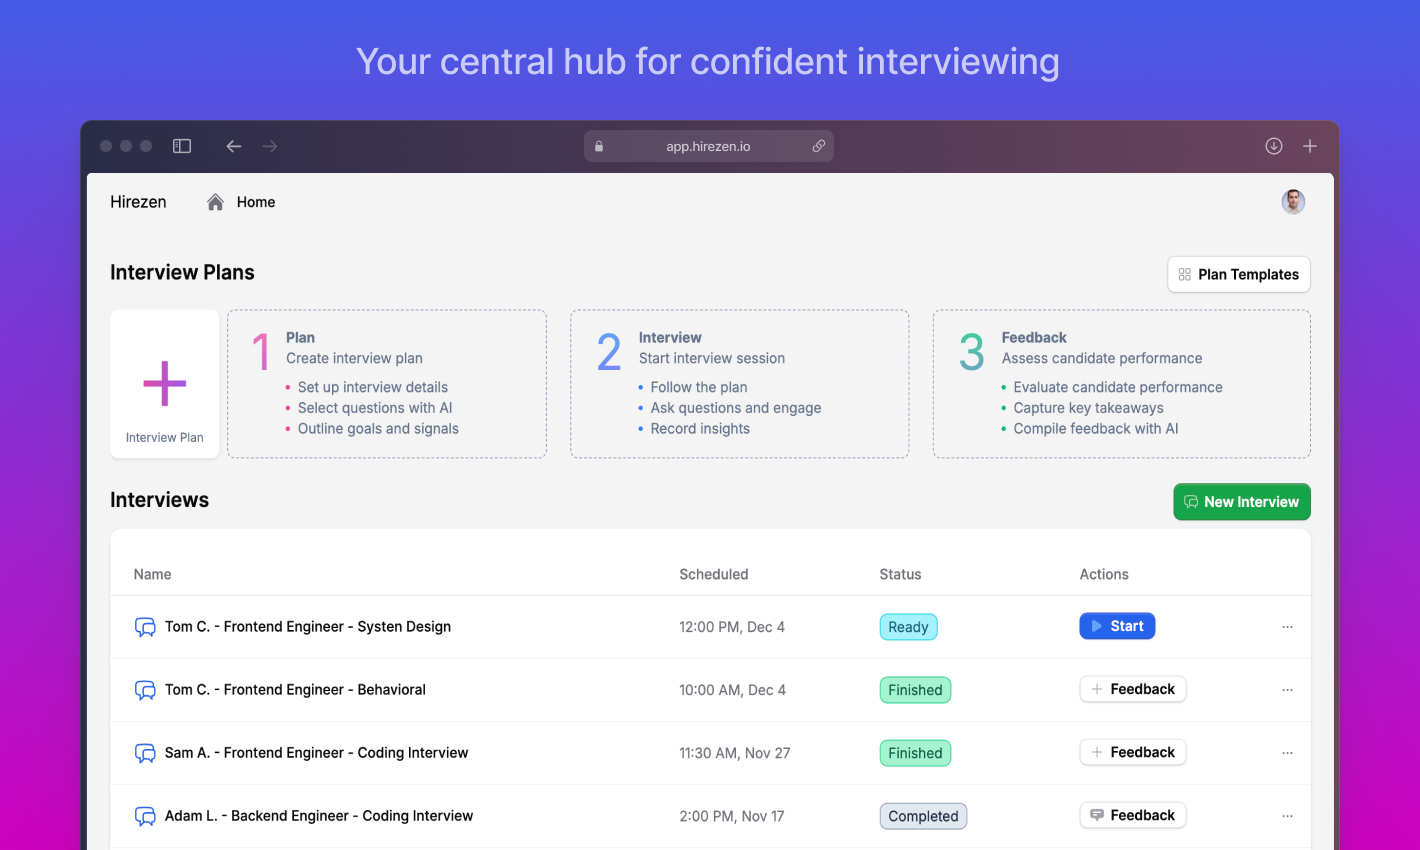This screenshot has width=1420, height=850.
Task: Open more options for Adam L. row
Action: click(1287, 816)
